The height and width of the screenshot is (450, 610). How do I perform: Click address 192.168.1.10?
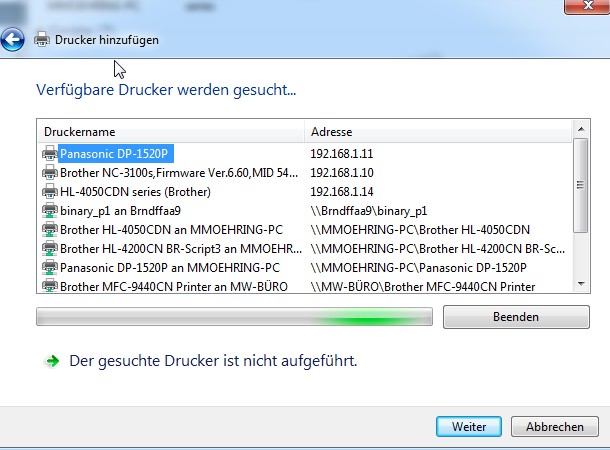[x=342, y=172]
